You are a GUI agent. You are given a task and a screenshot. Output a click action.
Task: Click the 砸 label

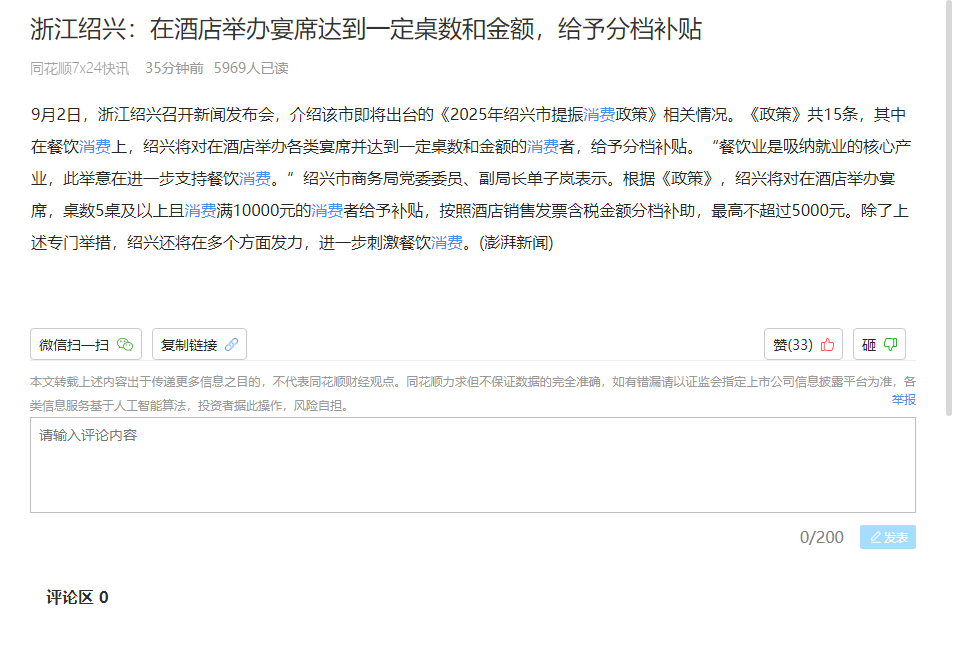click(869, 345)
